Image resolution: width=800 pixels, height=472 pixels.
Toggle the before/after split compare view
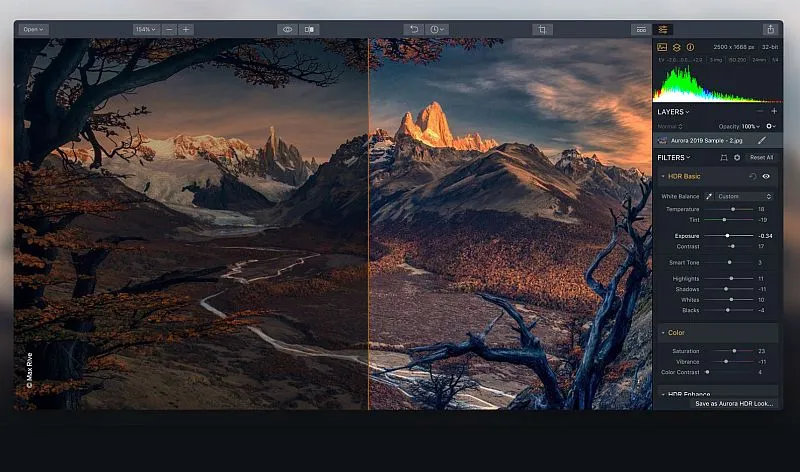pyautogui.click(x=309, y=30)
